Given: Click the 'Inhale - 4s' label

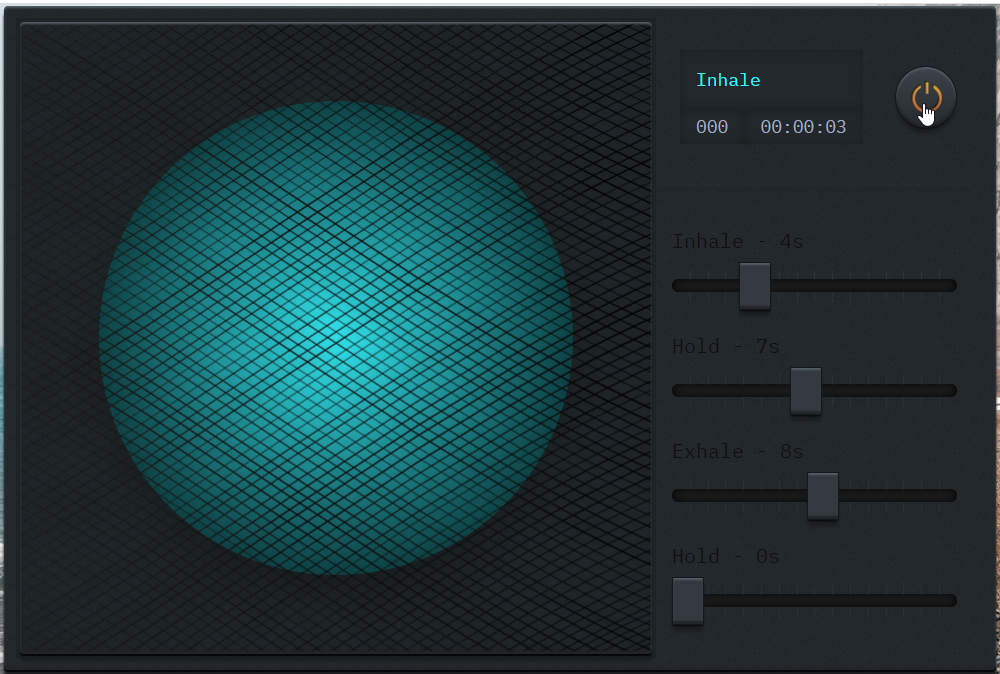Looking at the screenshot, I should (737, 242).
